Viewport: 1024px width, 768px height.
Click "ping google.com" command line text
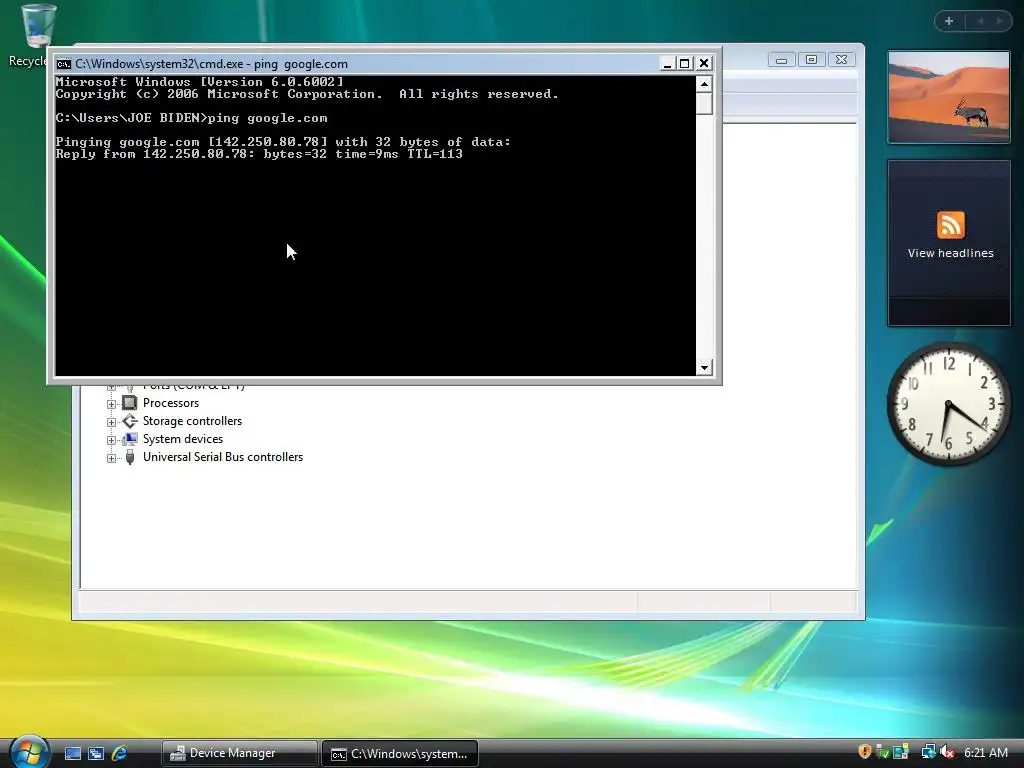click(x=268, y=118)
